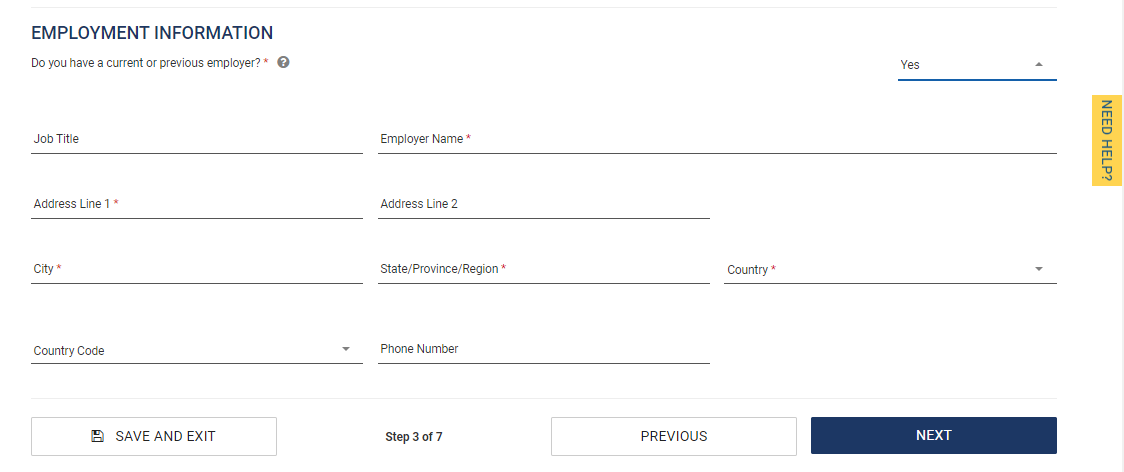Open the Country Code dropdown
Viewport: 1124px width, 472px height.
(x=196, y=350)
